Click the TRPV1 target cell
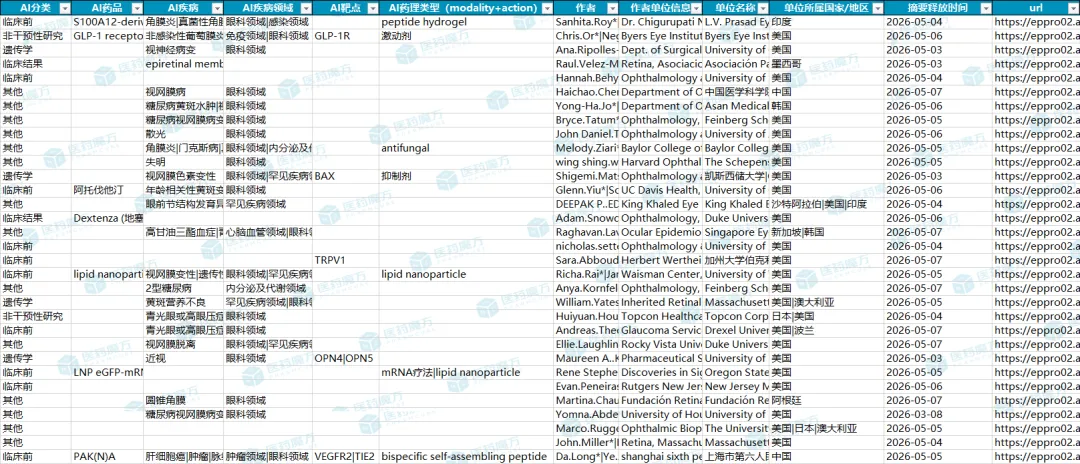Image resolution: width=1080 pixels, height=464 pixels. [x=346, y=260]
